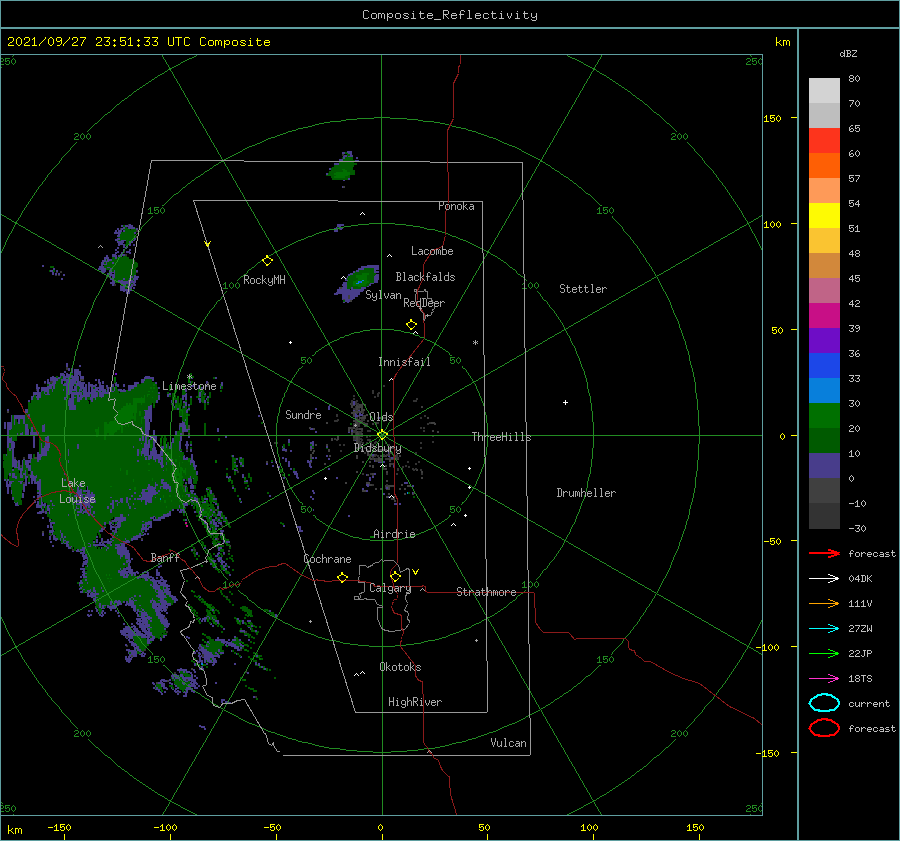Click the yellow diamond marker below RedDeer
Image resolution: width=900 pixels, height=841 pixels.
(412, 325)
